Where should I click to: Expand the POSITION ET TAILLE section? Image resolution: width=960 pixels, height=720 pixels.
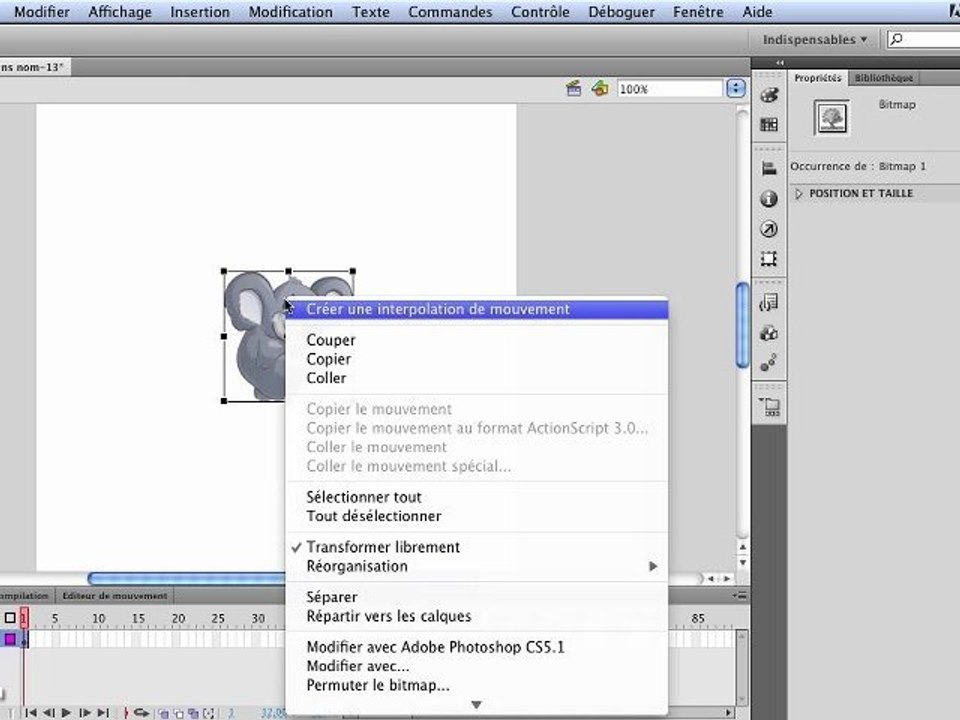(x=798, y=193)
